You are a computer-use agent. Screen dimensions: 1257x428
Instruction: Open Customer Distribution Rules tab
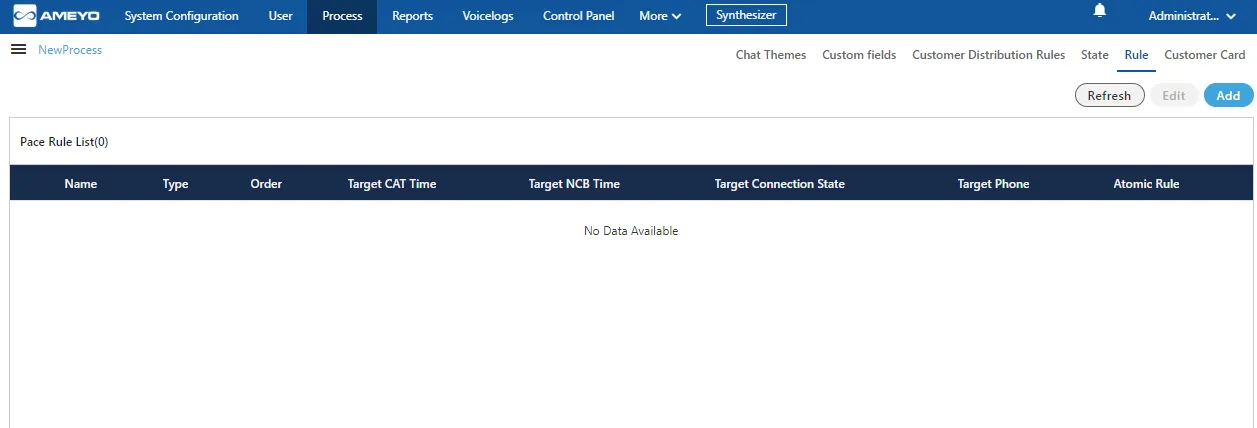[x=989, y=55]
